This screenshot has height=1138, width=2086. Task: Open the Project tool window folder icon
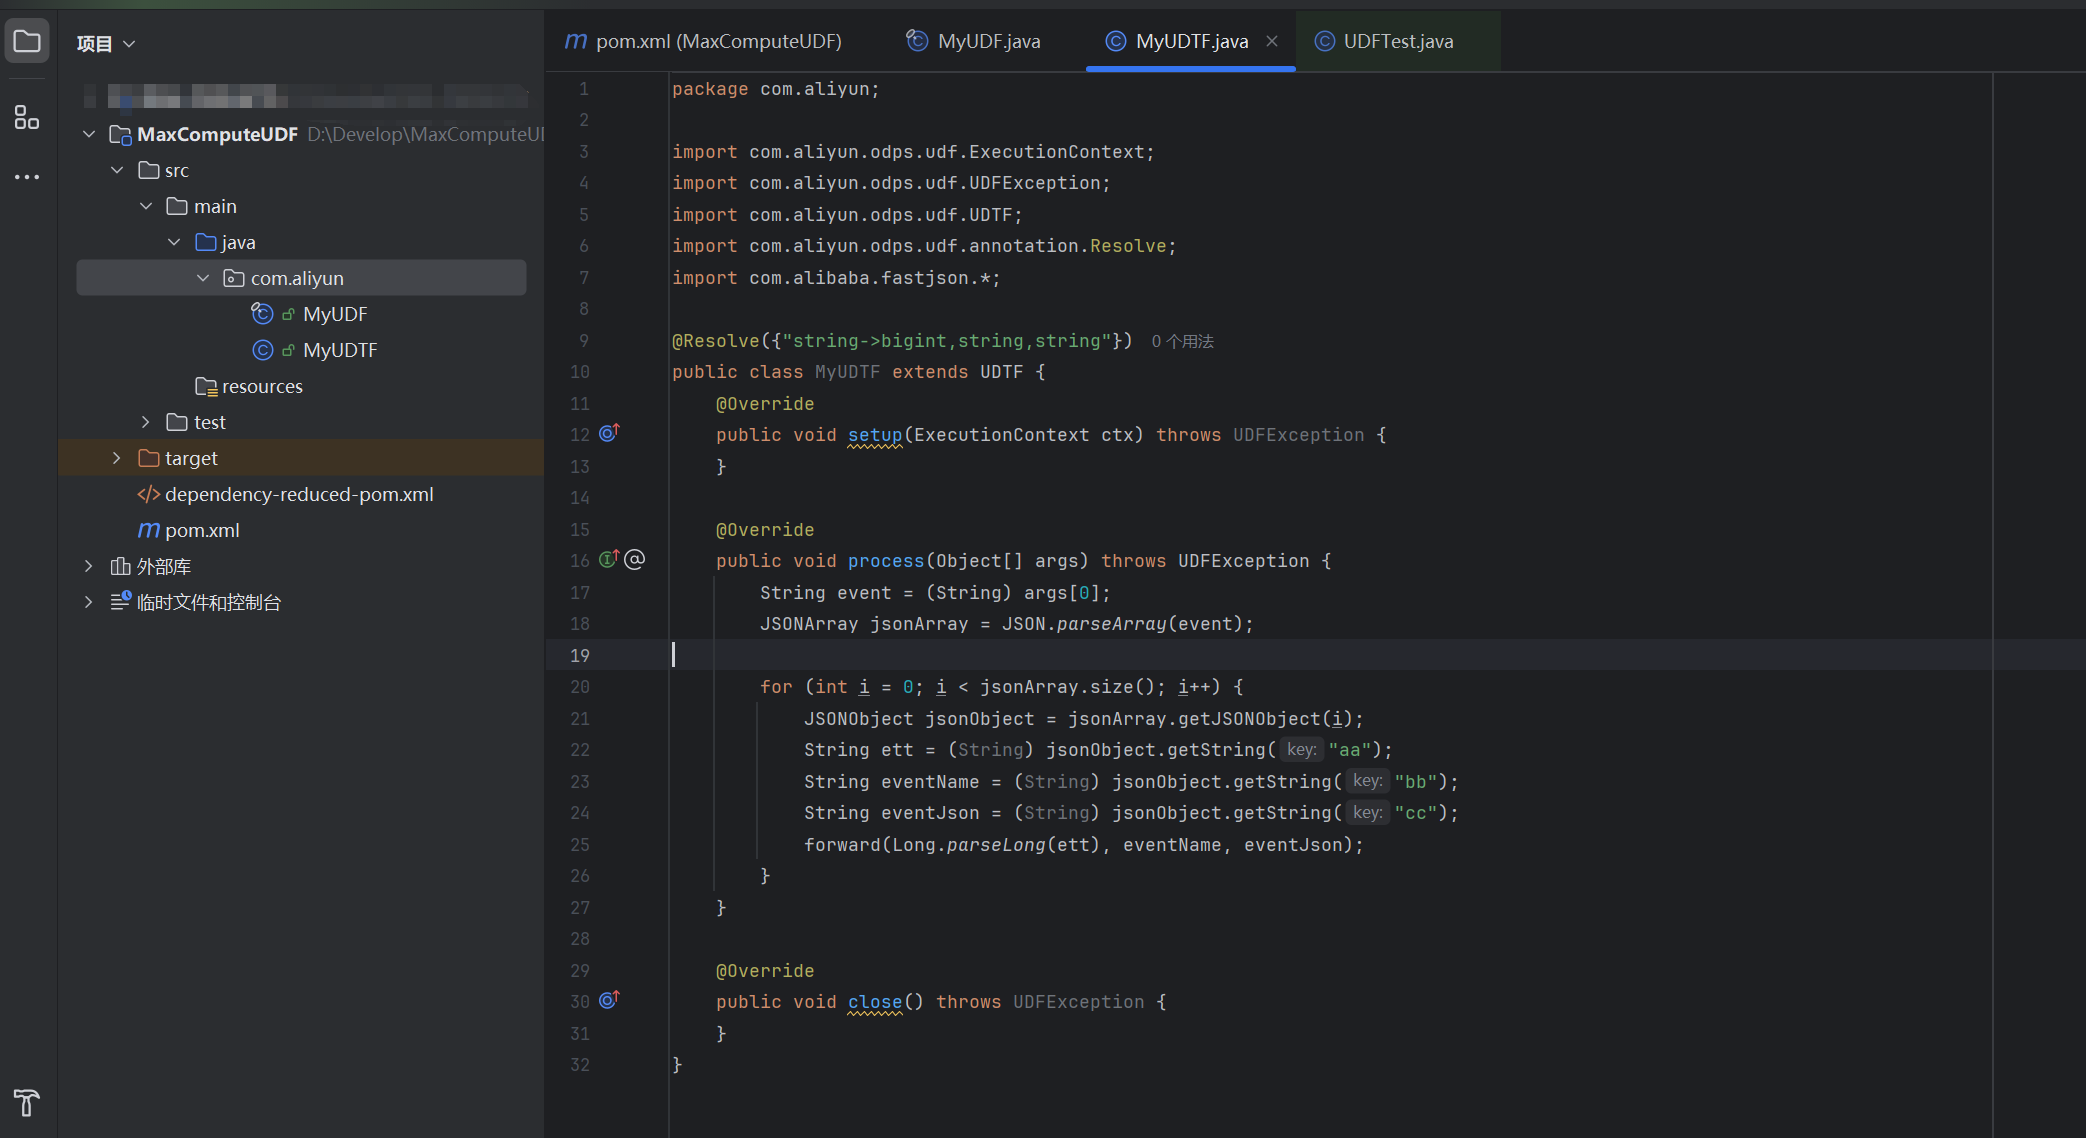[x=27, y=42]
